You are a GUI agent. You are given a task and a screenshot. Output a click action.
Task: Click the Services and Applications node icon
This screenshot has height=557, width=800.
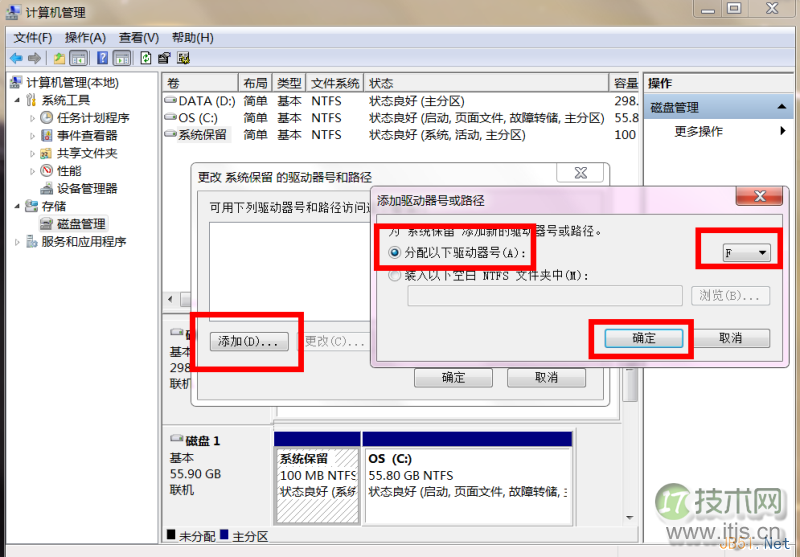[32, 241]
